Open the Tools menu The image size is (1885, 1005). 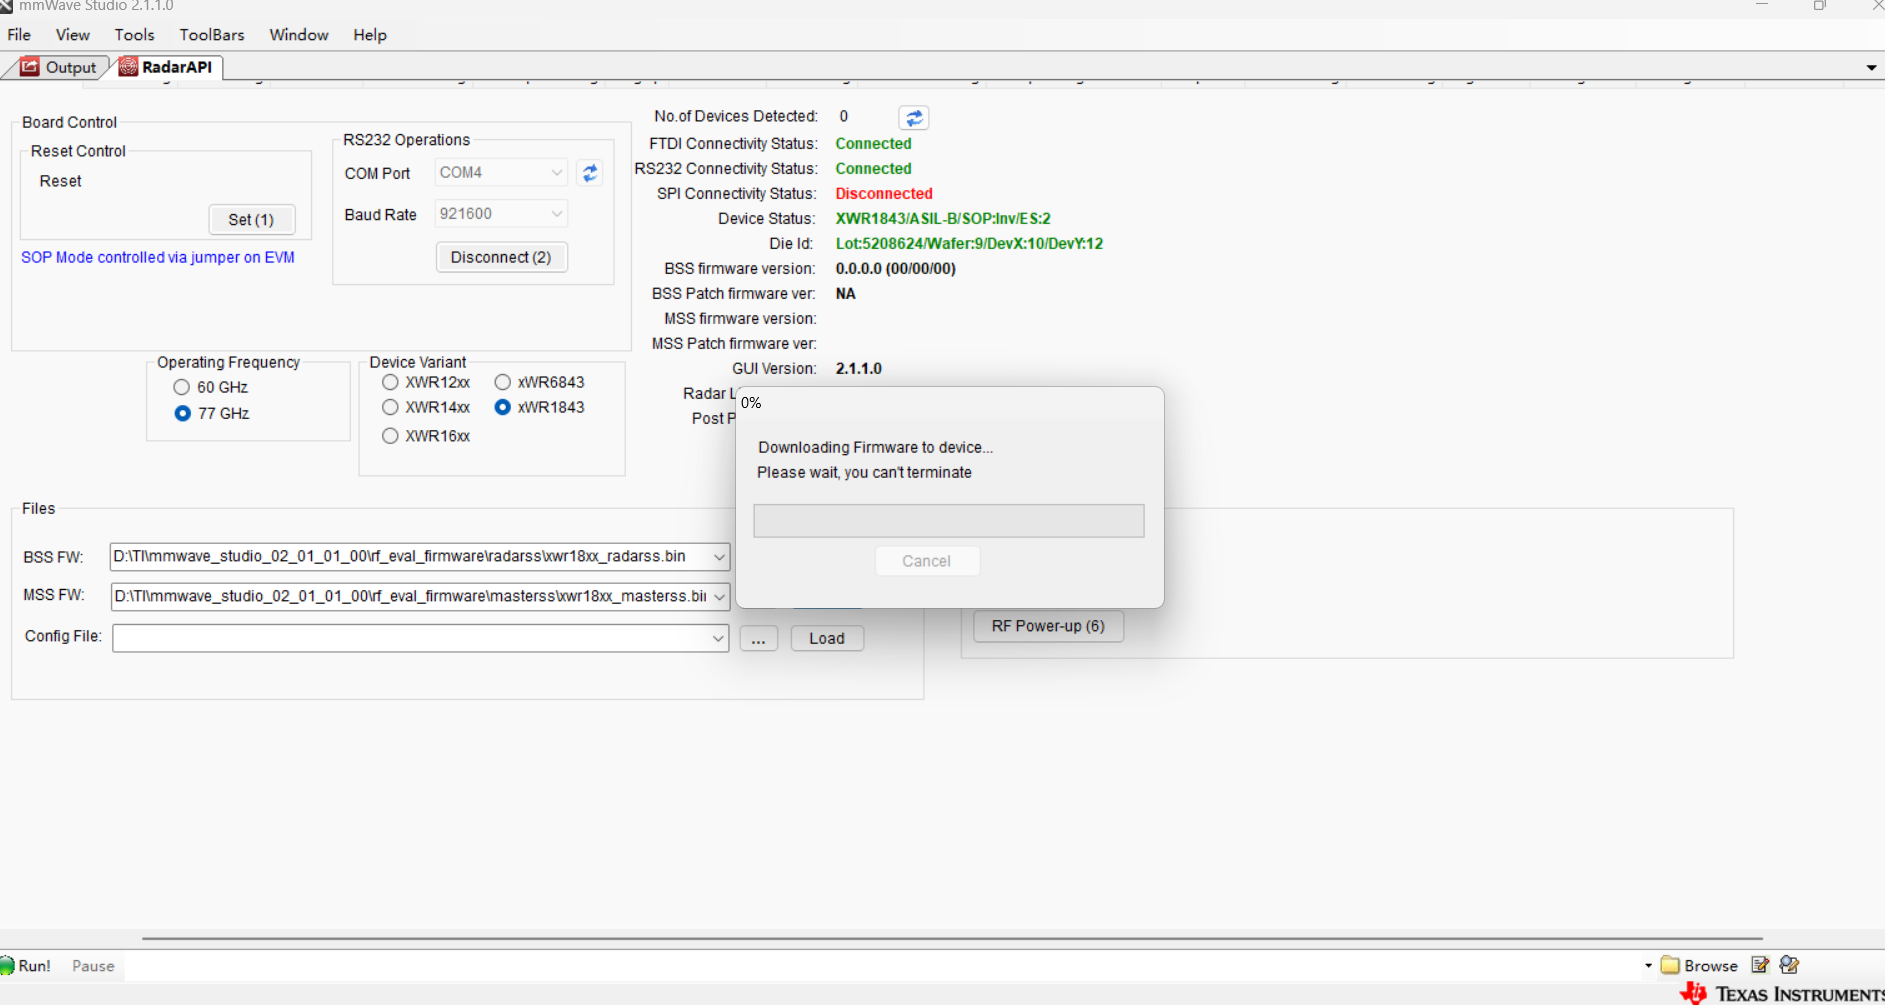(x=134, y=35)
